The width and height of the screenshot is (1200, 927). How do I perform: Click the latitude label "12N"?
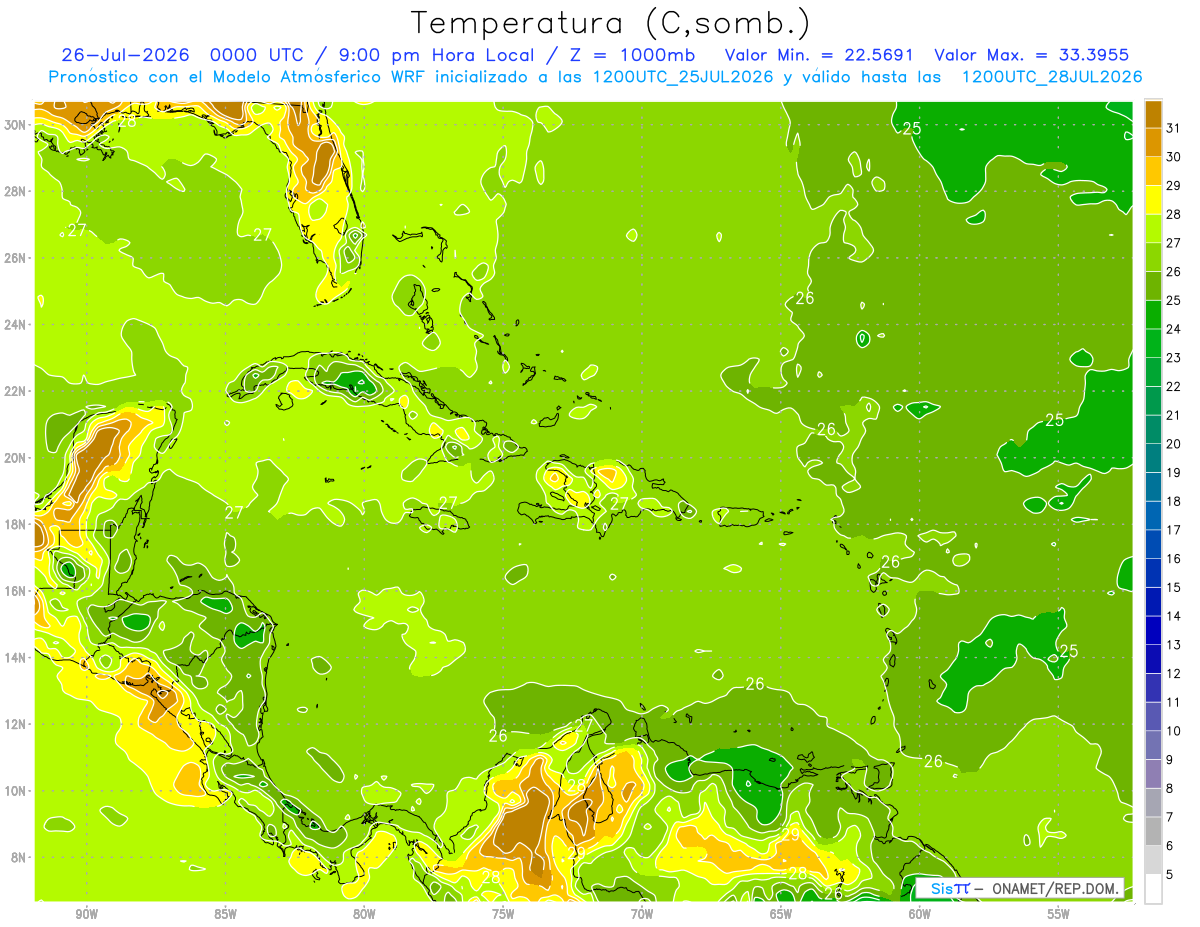tap(16, 724)
